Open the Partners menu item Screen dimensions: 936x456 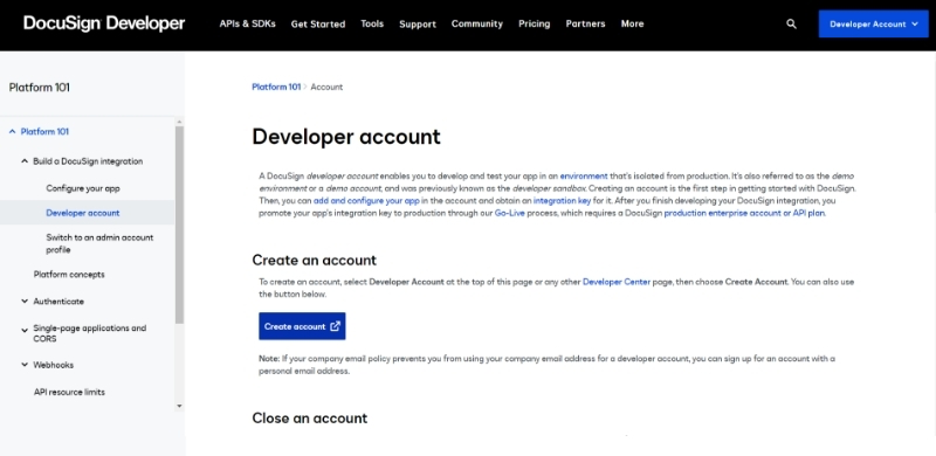click(585, 24)
